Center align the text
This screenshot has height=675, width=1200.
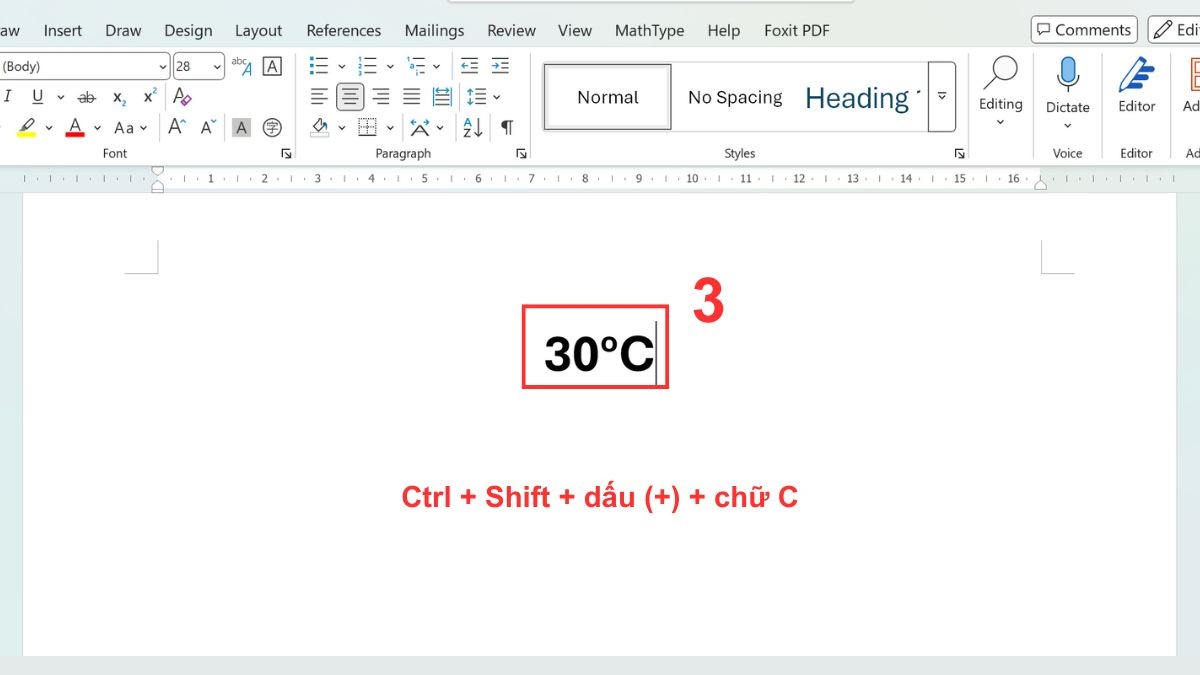click(350, 97)
